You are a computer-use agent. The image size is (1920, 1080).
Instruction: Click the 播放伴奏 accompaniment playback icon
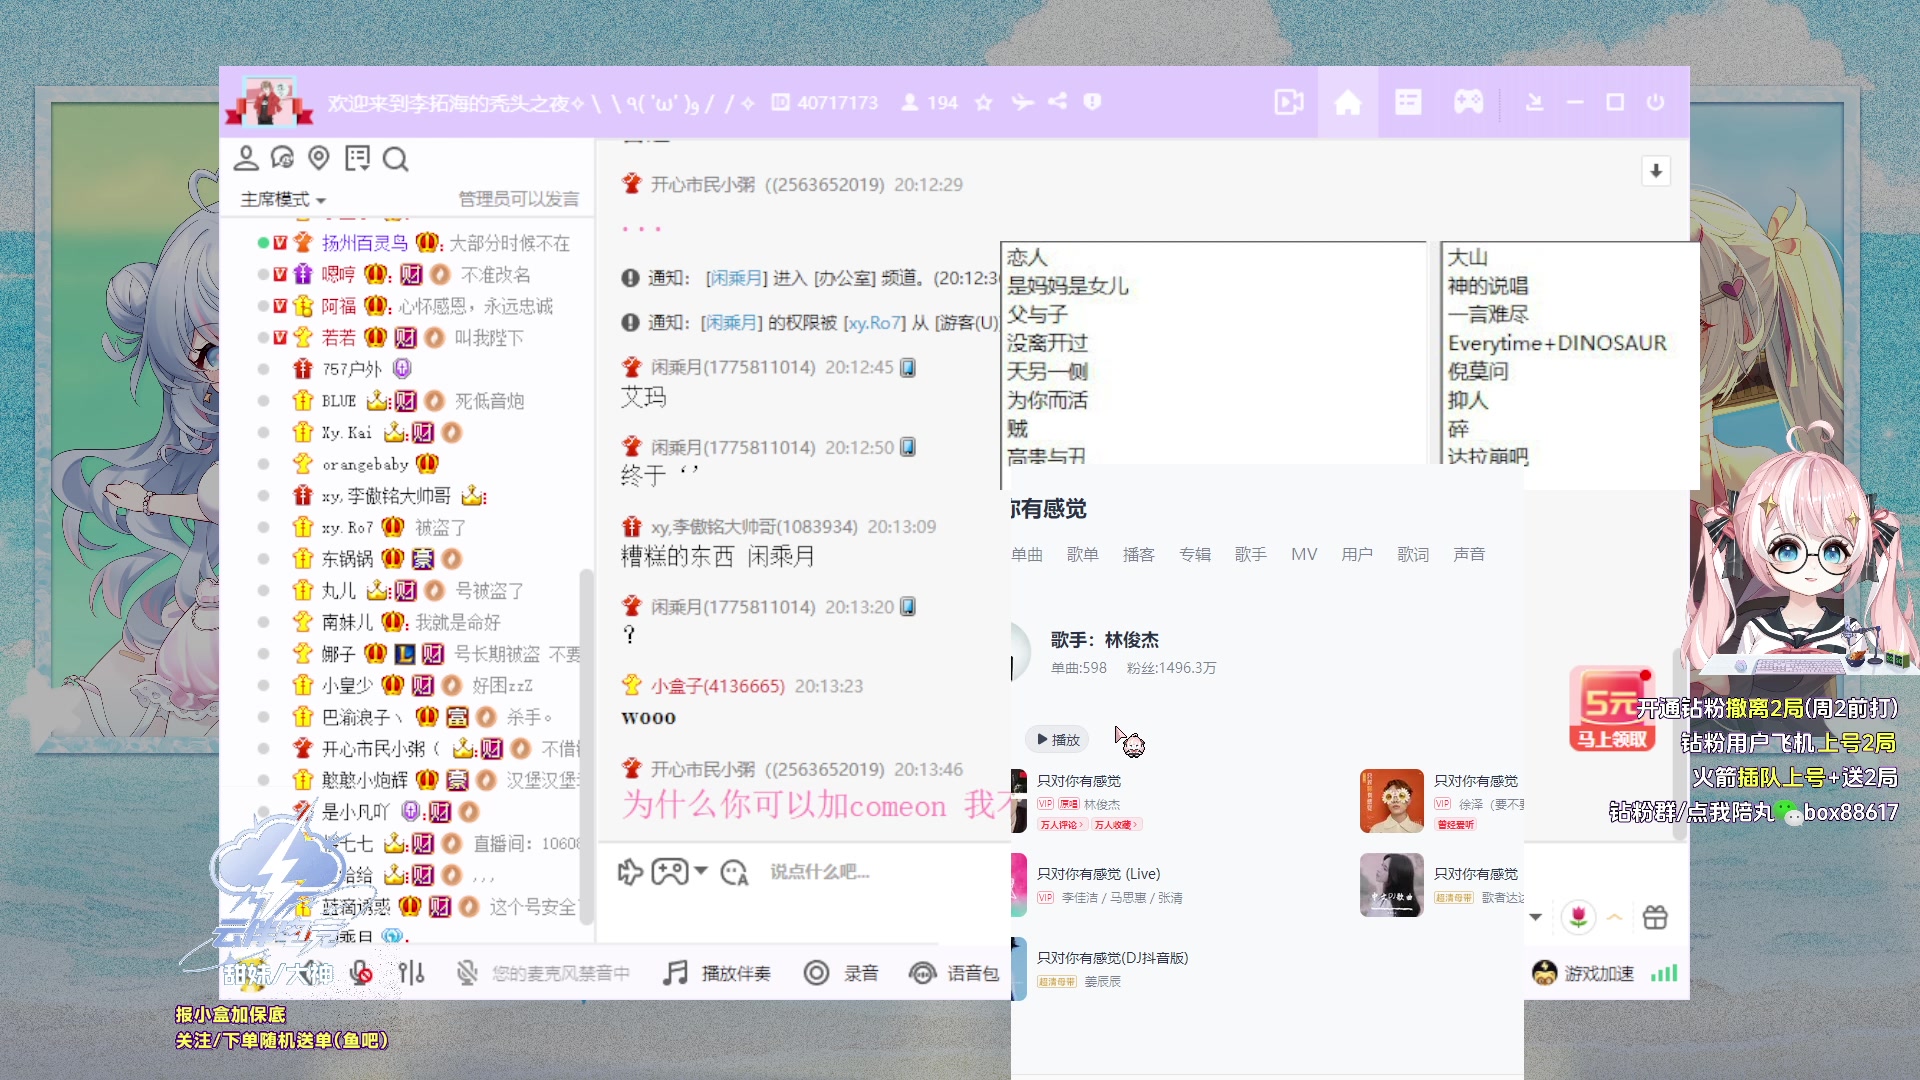[675, 972]
